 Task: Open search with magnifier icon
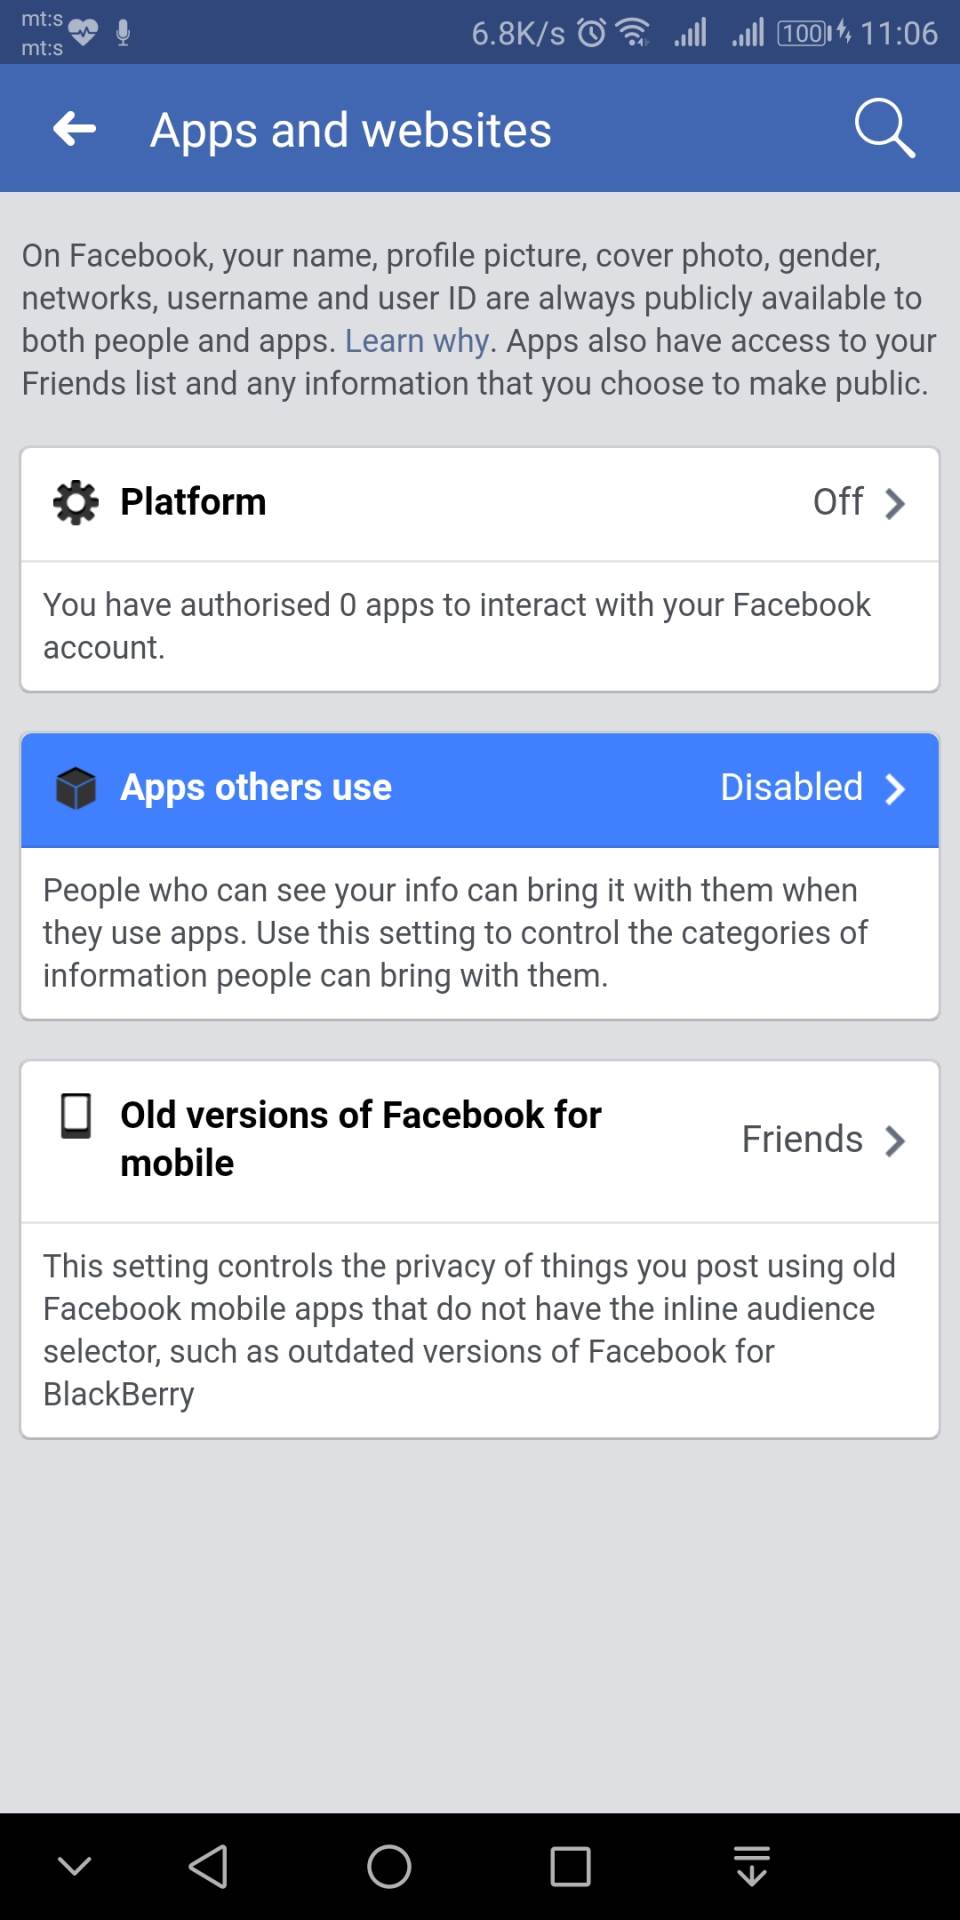tap(884, 129)
